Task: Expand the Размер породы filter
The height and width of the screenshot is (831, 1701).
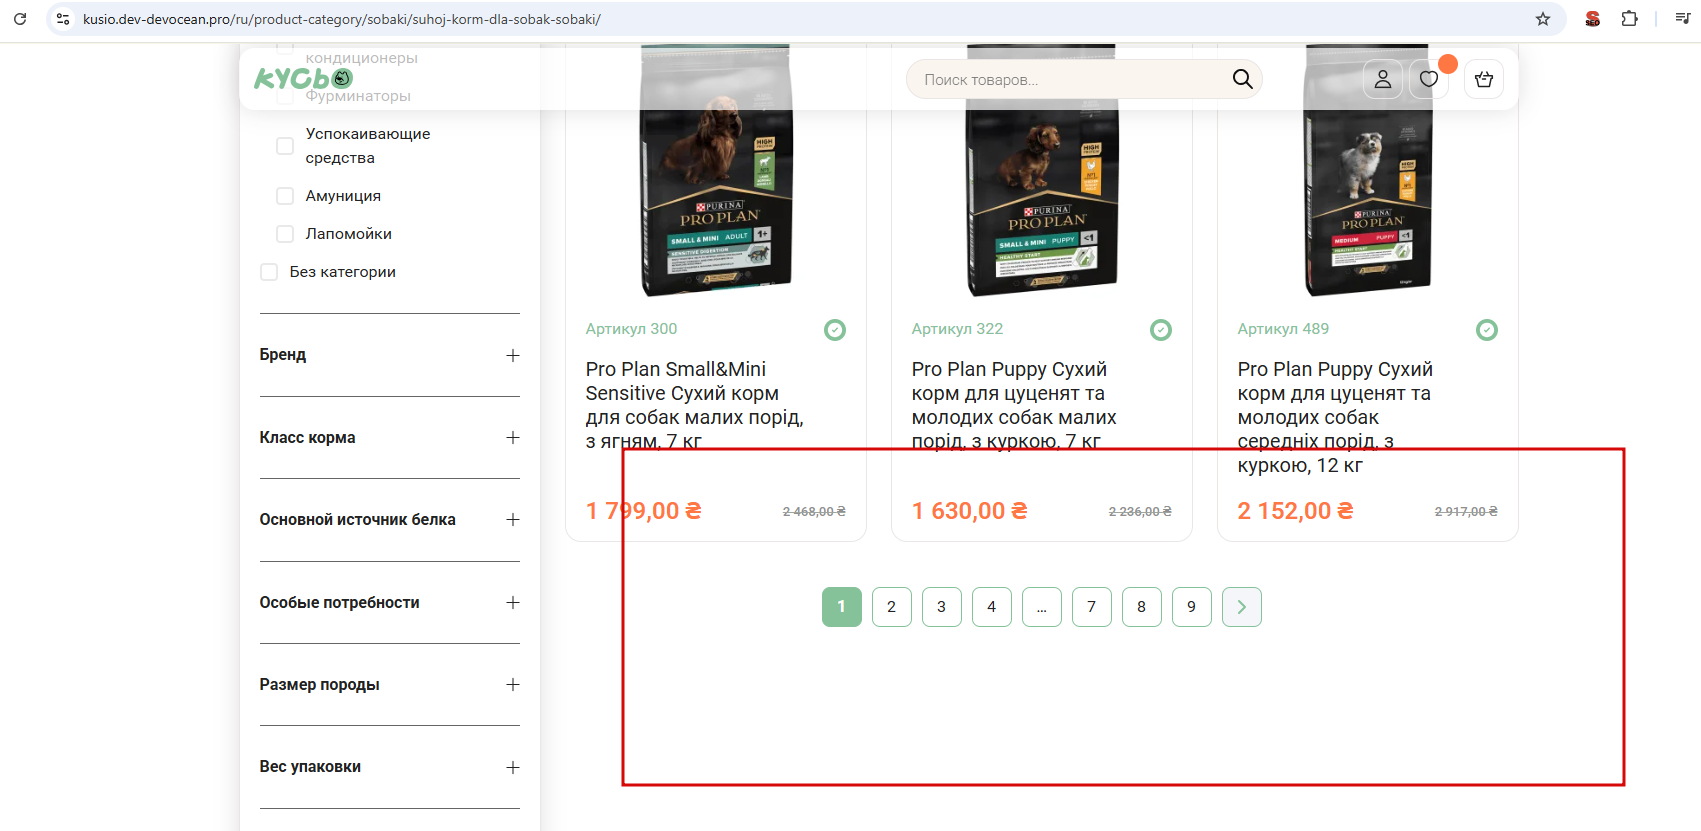Action: [x=390, y=685]
